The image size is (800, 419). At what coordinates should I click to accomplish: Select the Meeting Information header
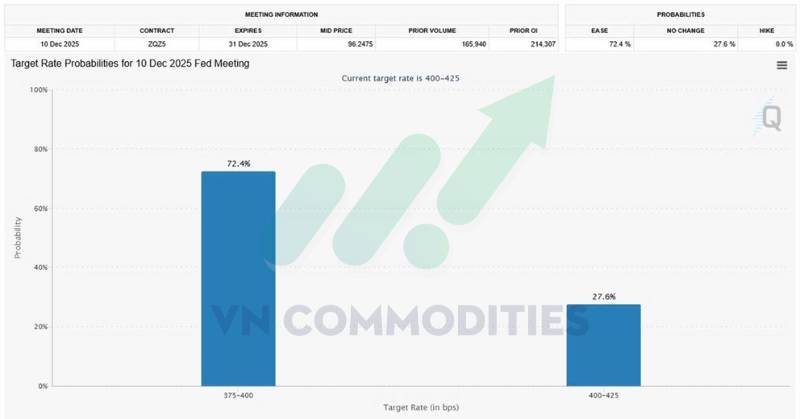pyautogui.click(x=281, y=15)
